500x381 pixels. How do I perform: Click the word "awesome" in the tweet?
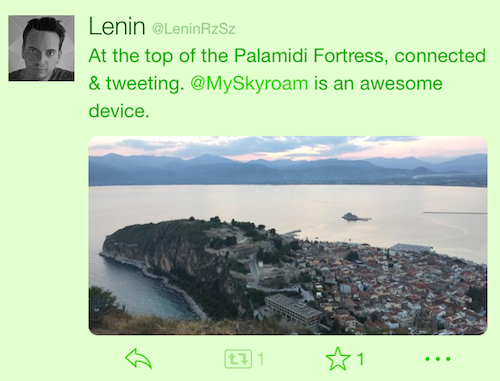coord(401,83)
